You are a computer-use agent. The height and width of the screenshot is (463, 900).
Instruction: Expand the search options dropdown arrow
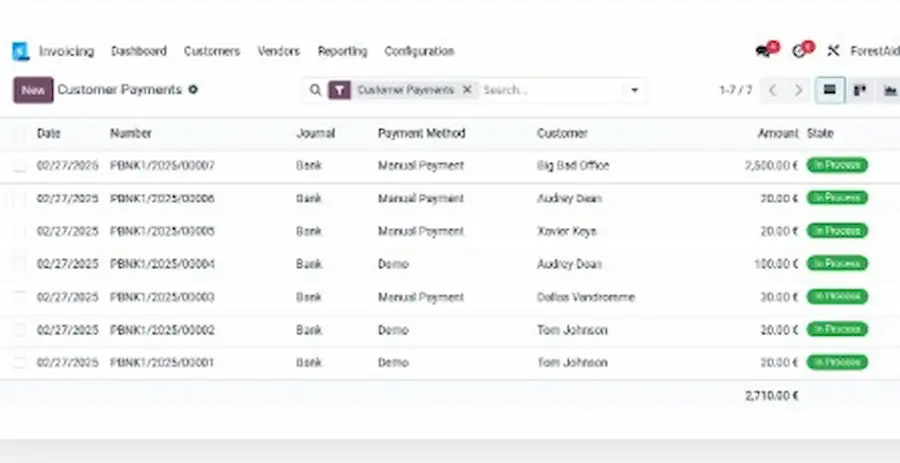click(x=634, y=90)
